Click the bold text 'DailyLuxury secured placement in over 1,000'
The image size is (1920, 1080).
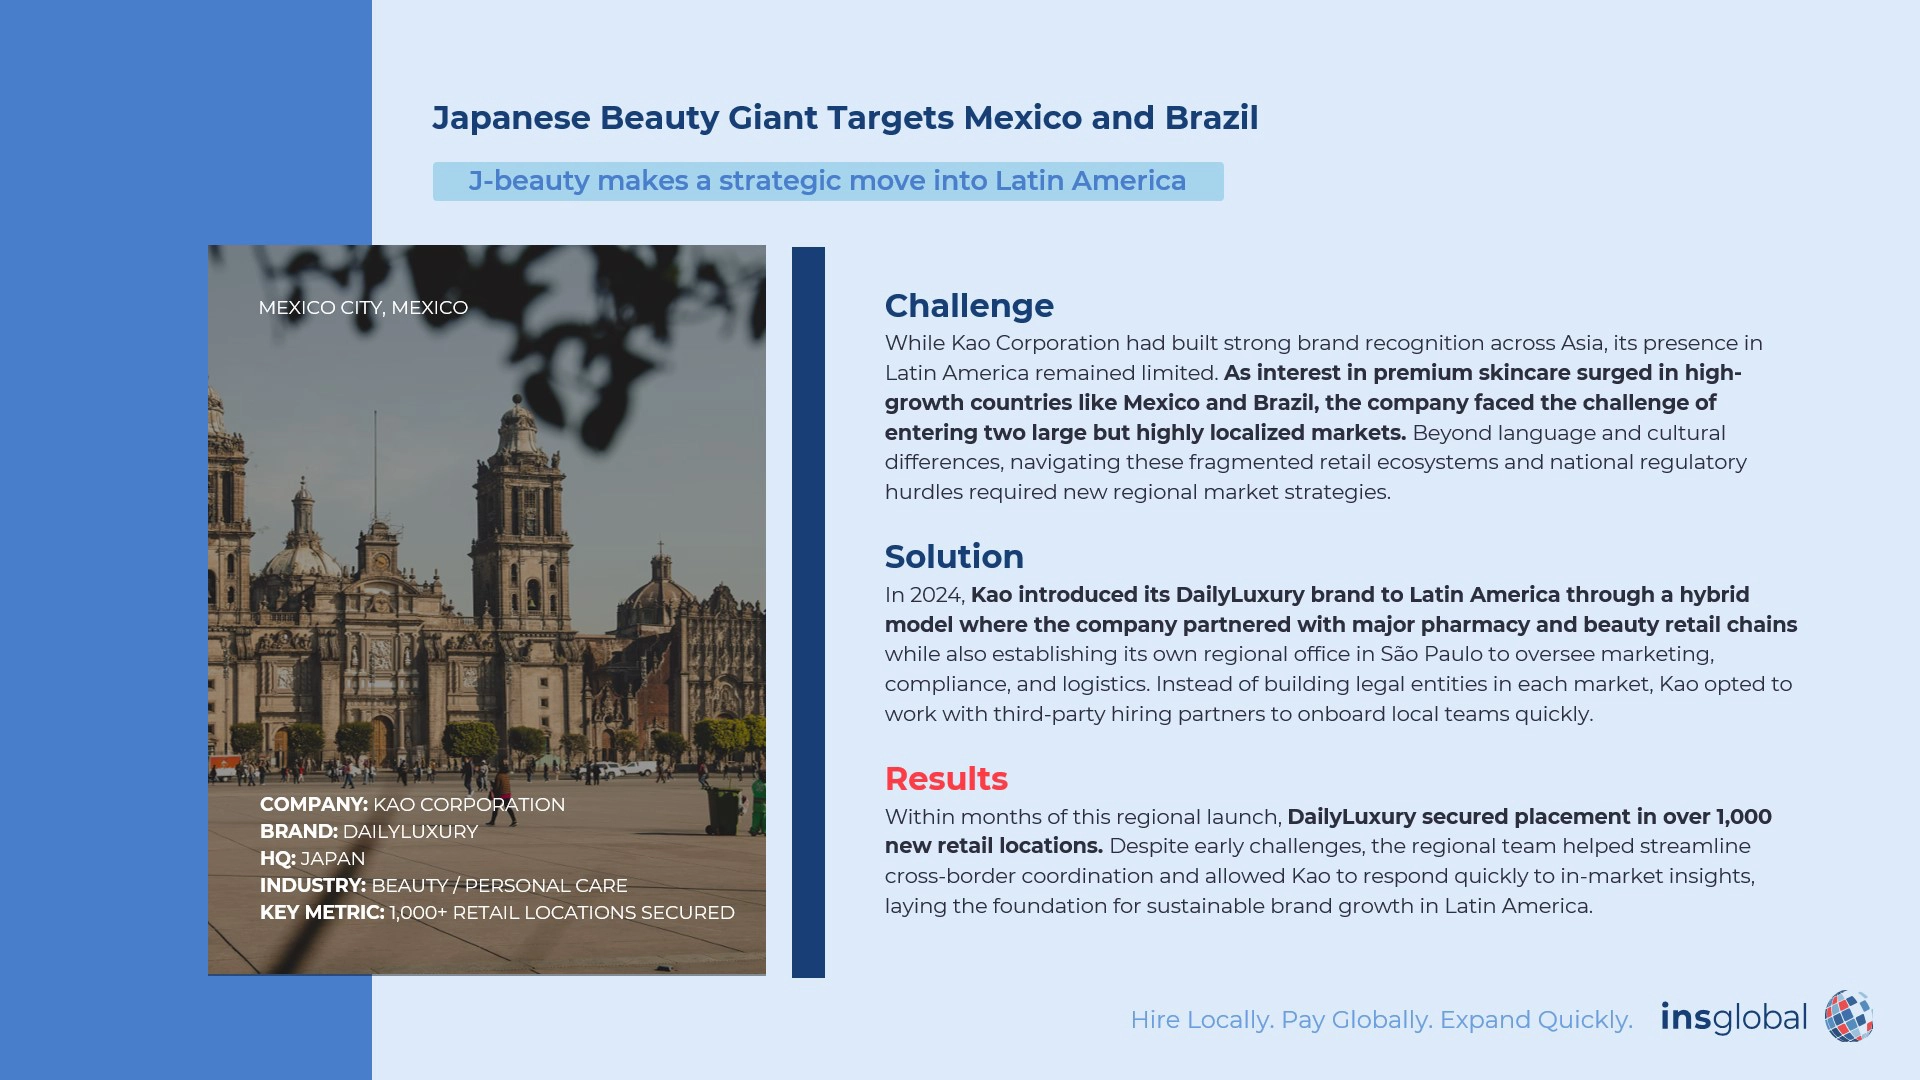tap(1529, 817)
